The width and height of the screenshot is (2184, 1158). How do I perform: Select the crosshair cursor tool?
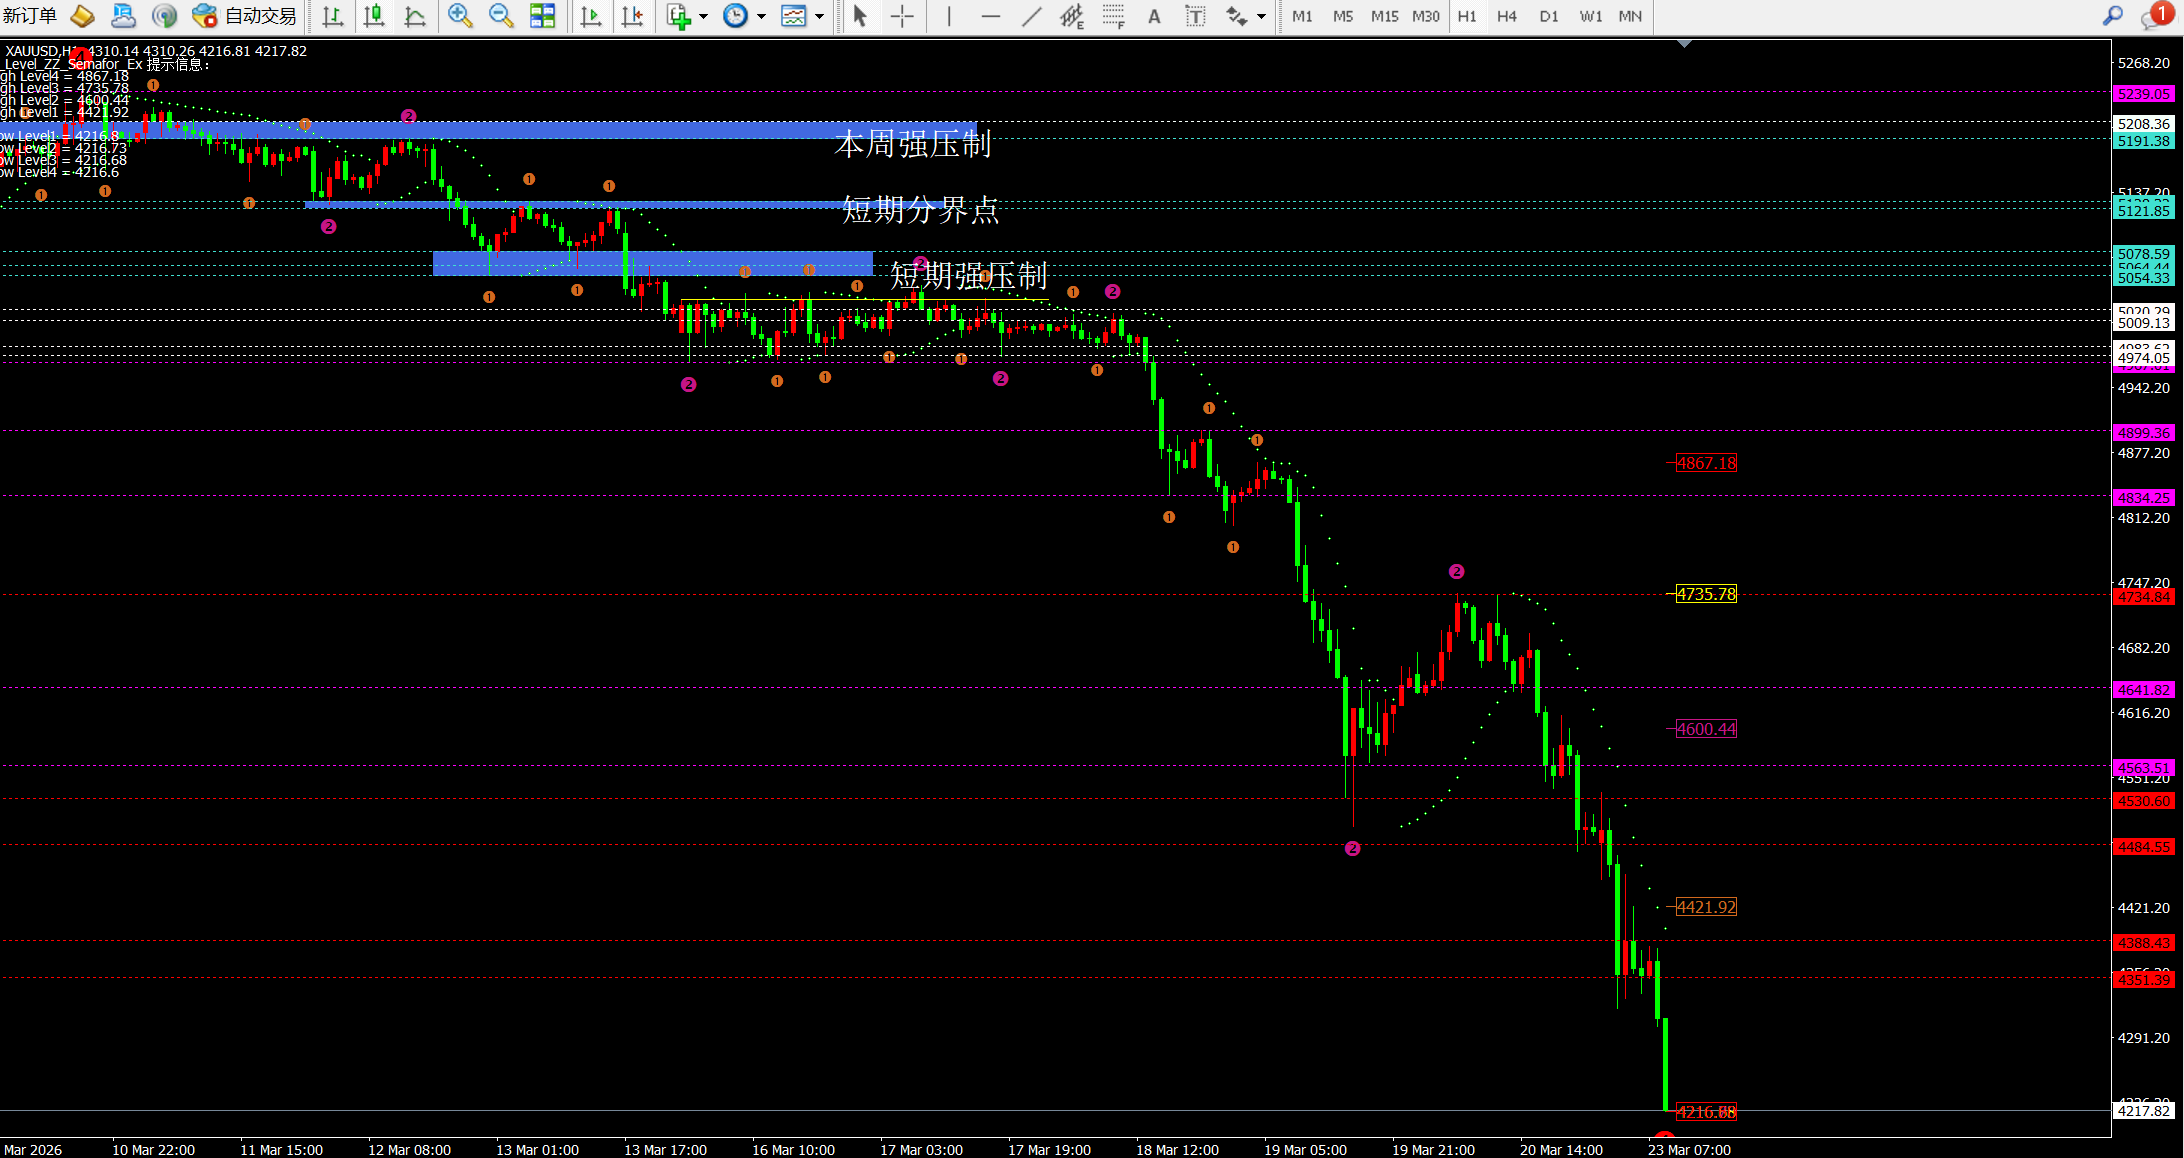click(x=902, y=16)
